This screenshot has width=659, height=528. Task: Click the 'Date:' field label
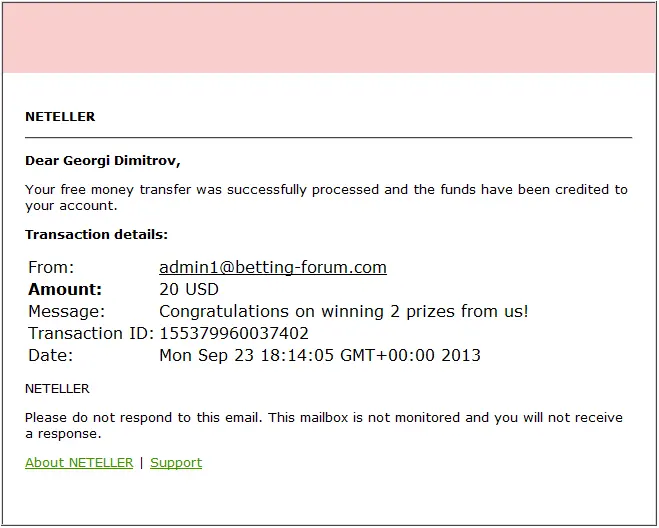[x=50, y=355]
